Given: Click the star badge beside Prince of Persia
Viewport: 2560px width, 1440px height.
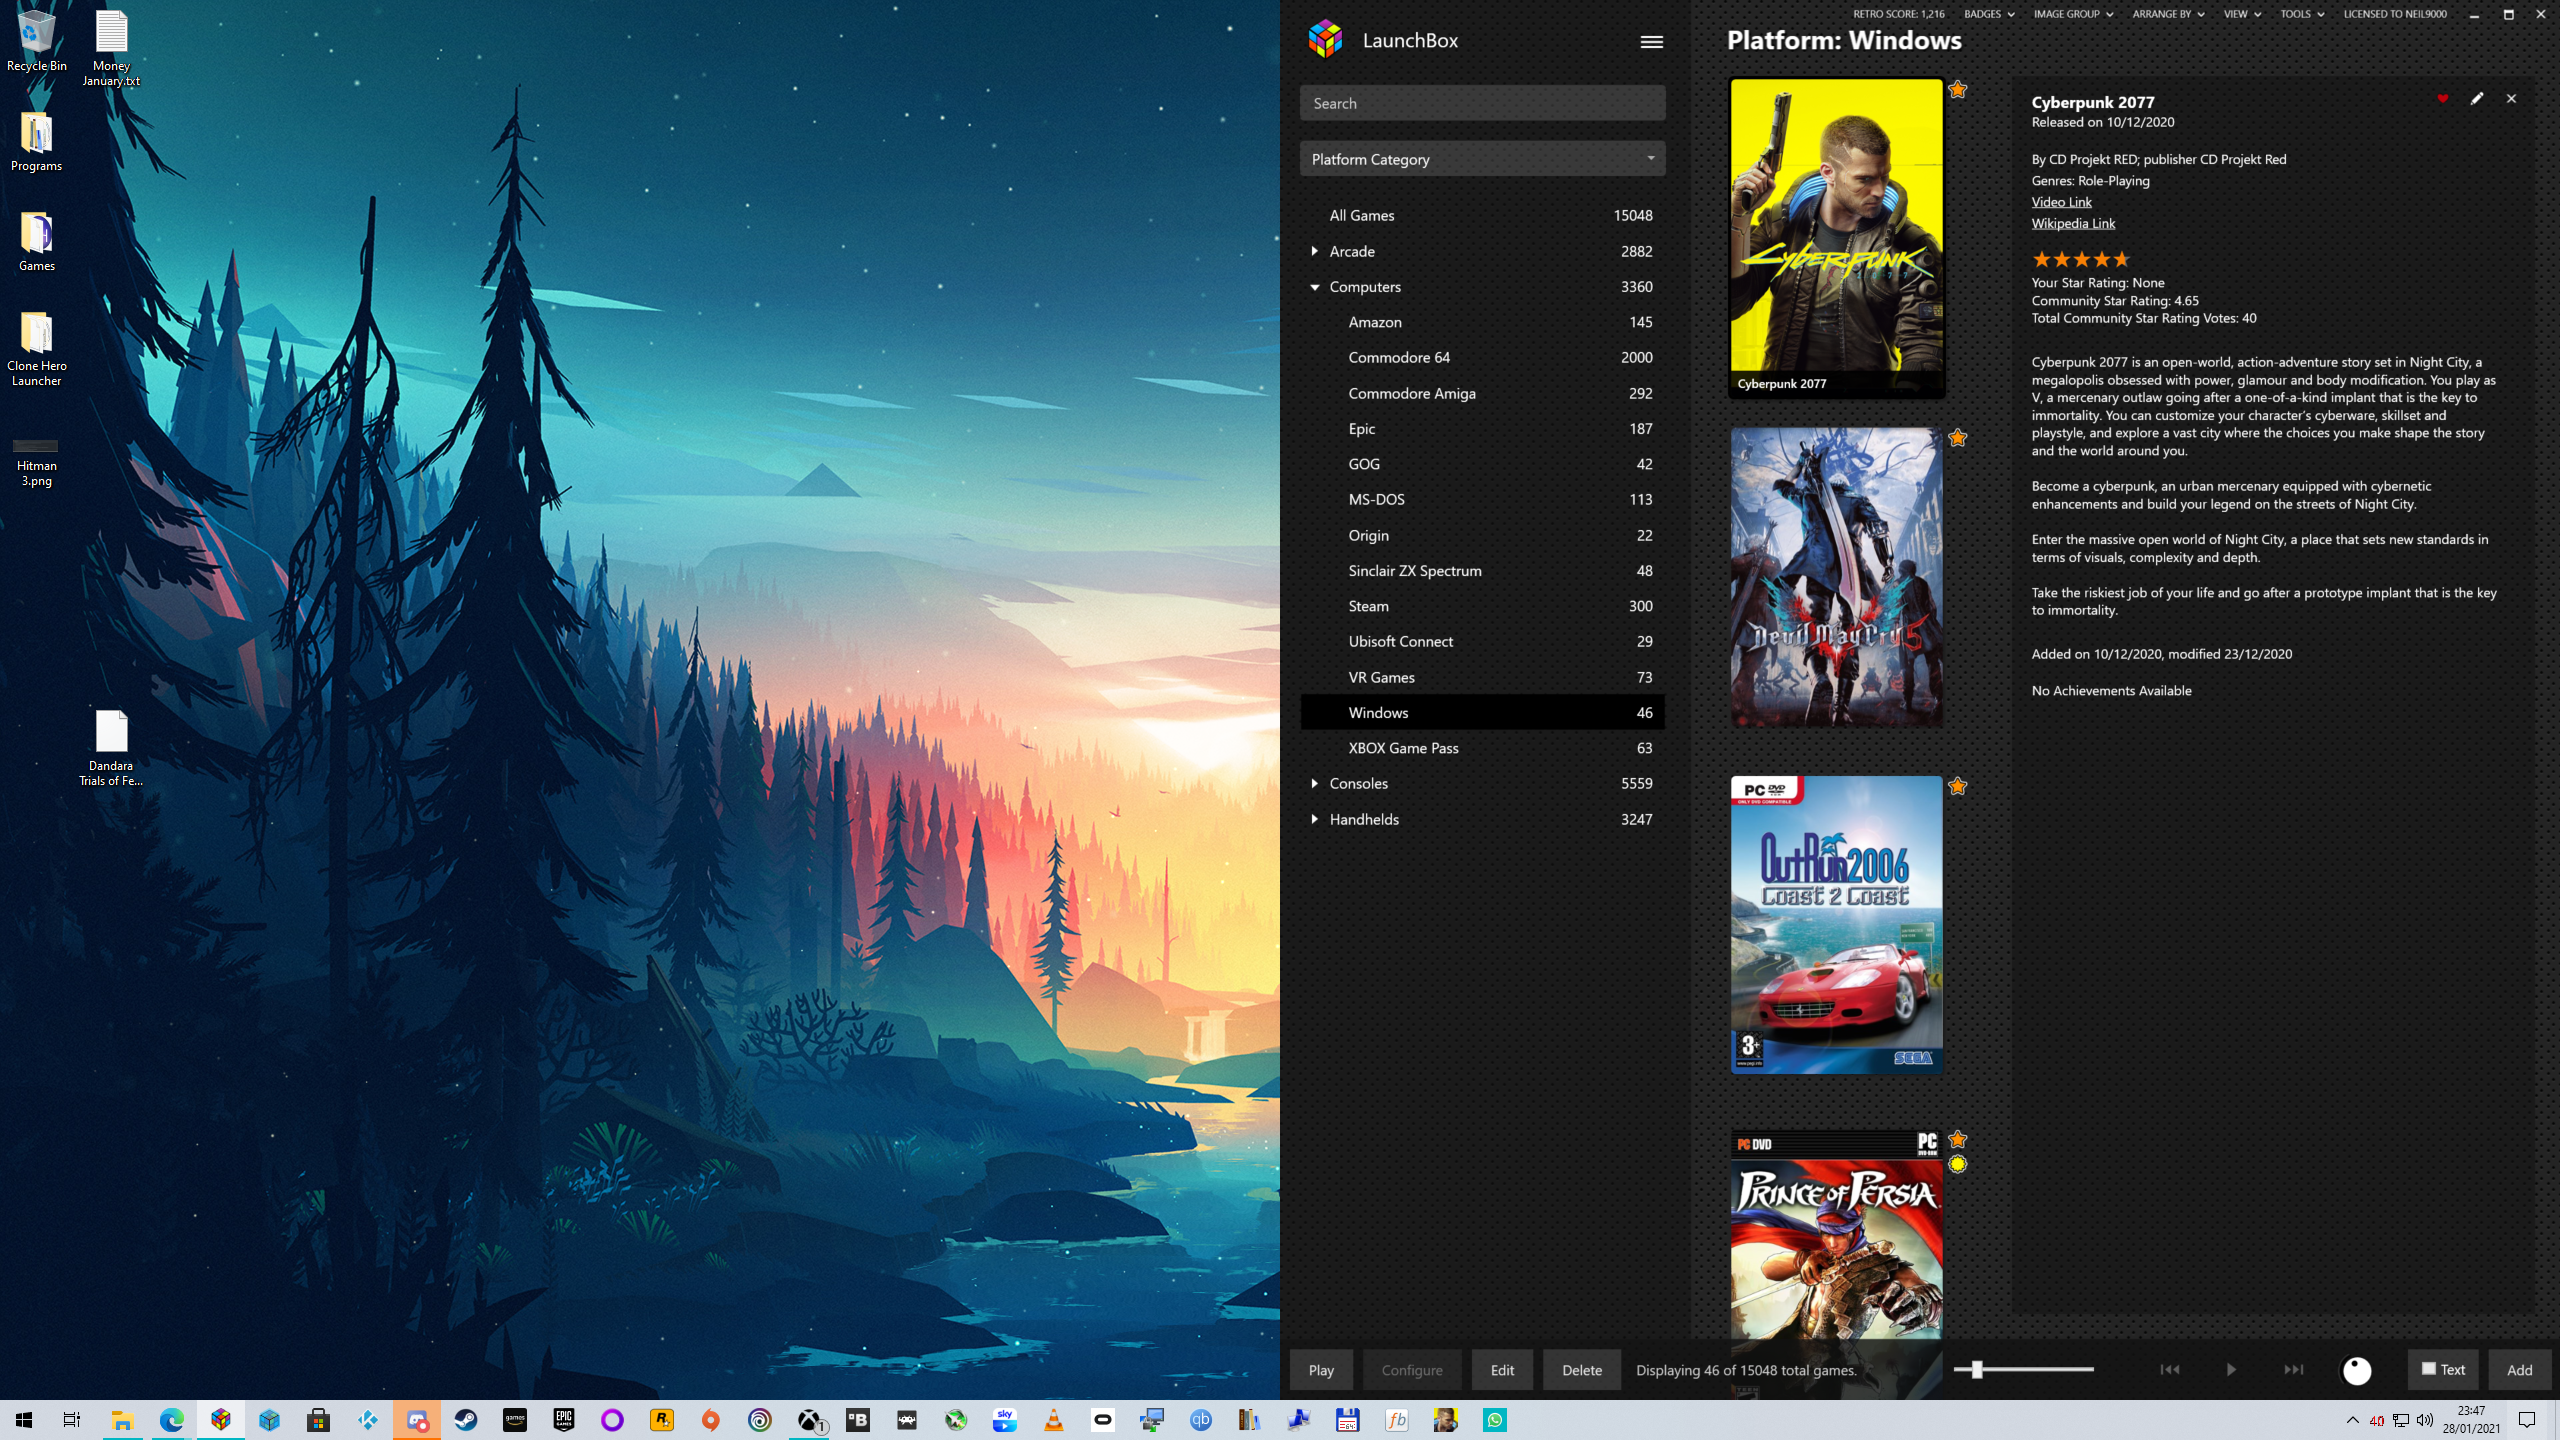Looking at the screenshot, I should [x=1957, y=1139].
